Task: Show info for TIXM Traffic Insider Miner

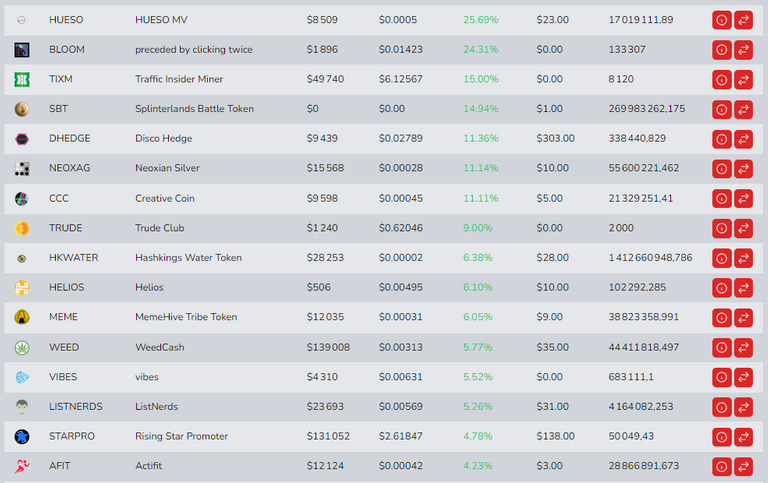Action: [721, 79]
